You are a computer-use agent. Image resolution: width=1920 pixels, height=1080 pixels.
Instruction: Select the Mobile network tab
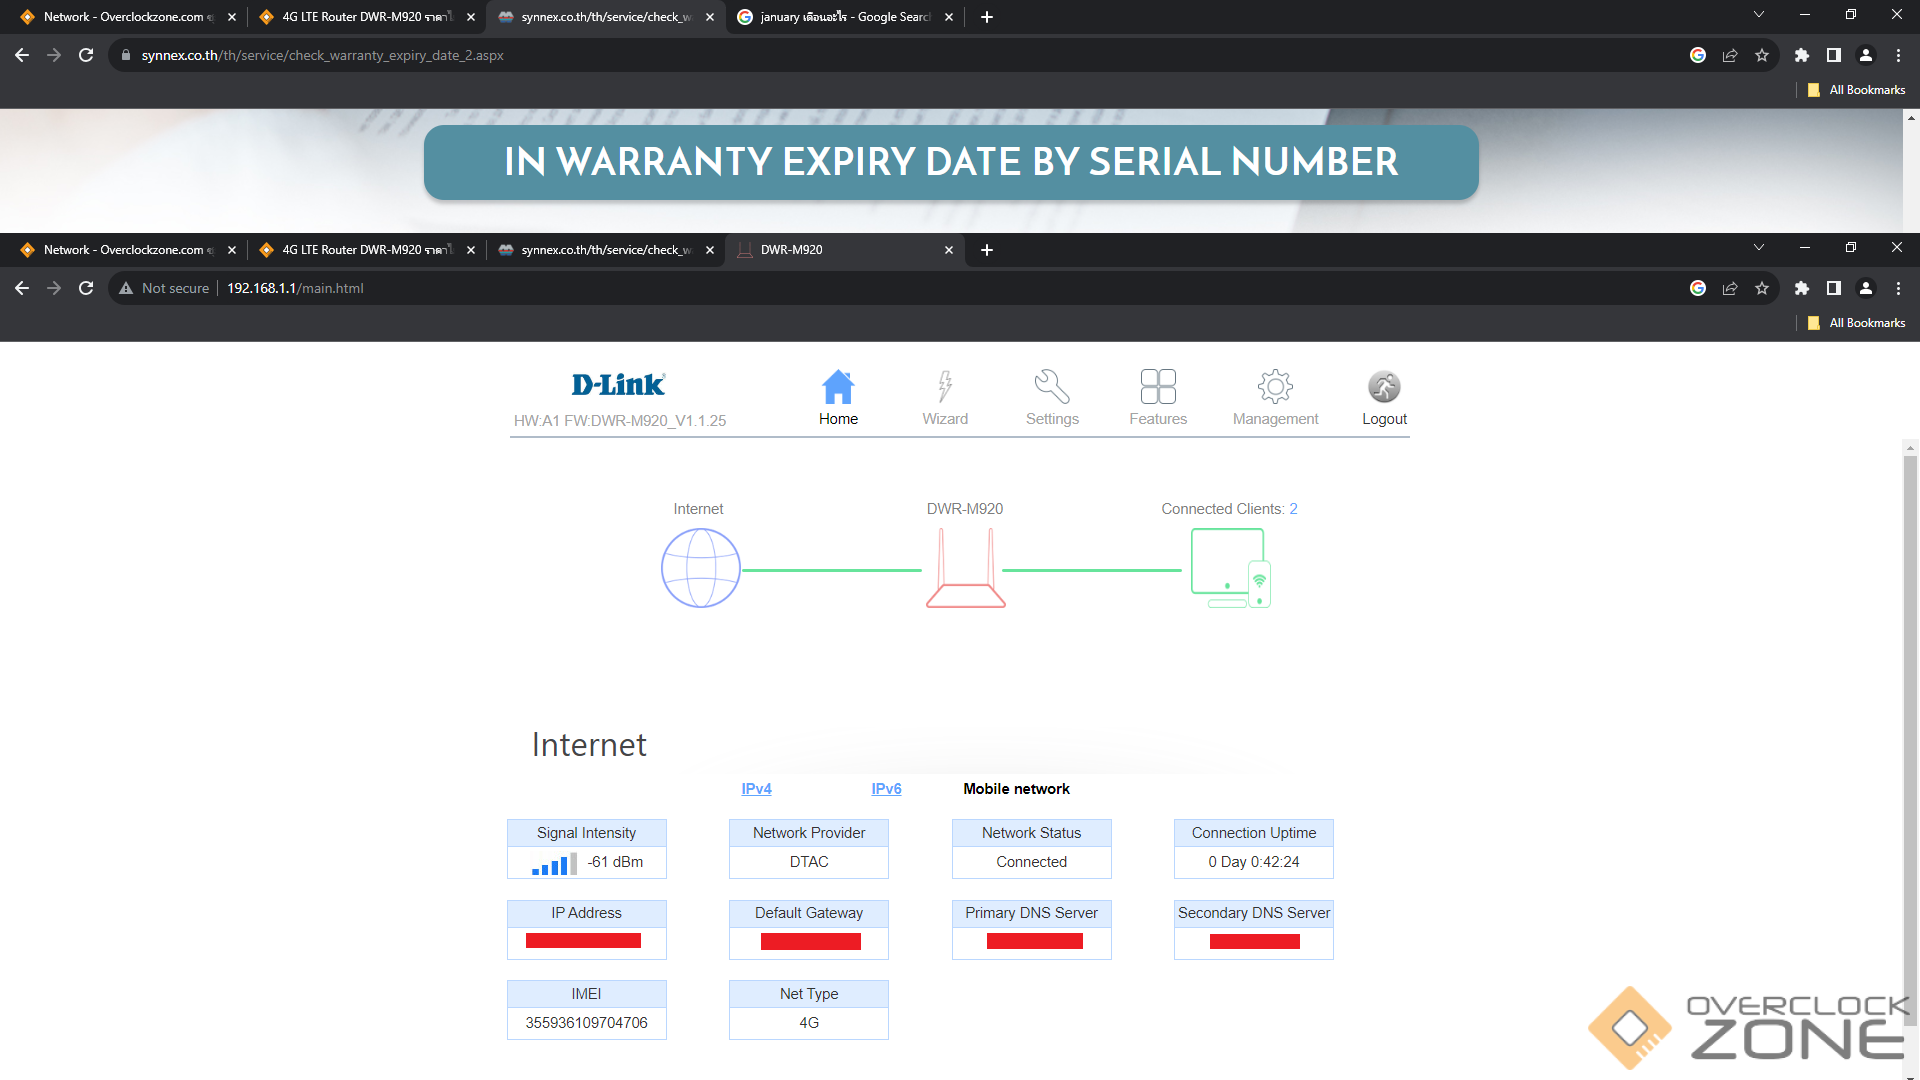(1016, 789)
